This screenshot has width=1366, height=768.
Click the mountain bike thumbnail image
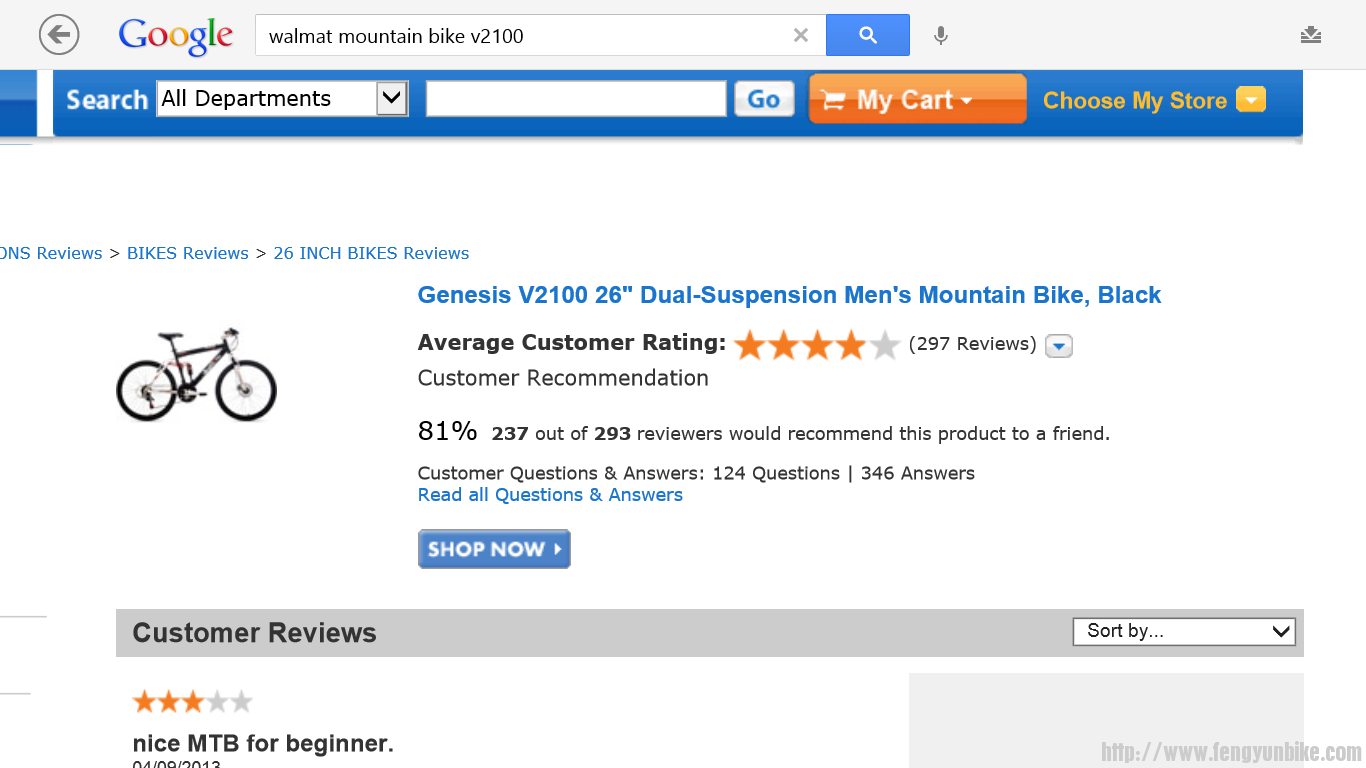(196, 374)
